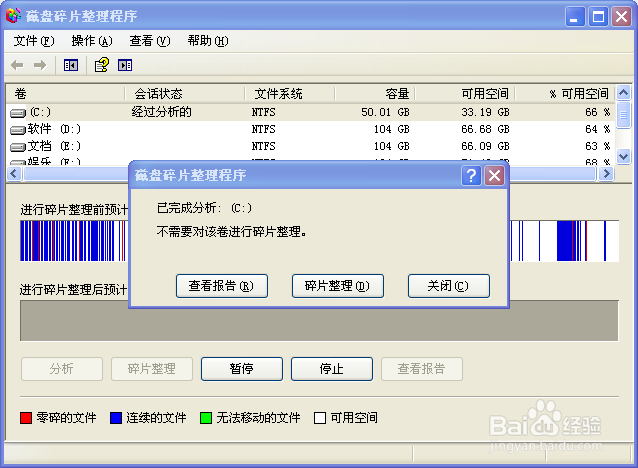The width and height of the screenshot is (638, 468).
Task: Toggle the action pane toolbar icon
Action: point(125,65)
